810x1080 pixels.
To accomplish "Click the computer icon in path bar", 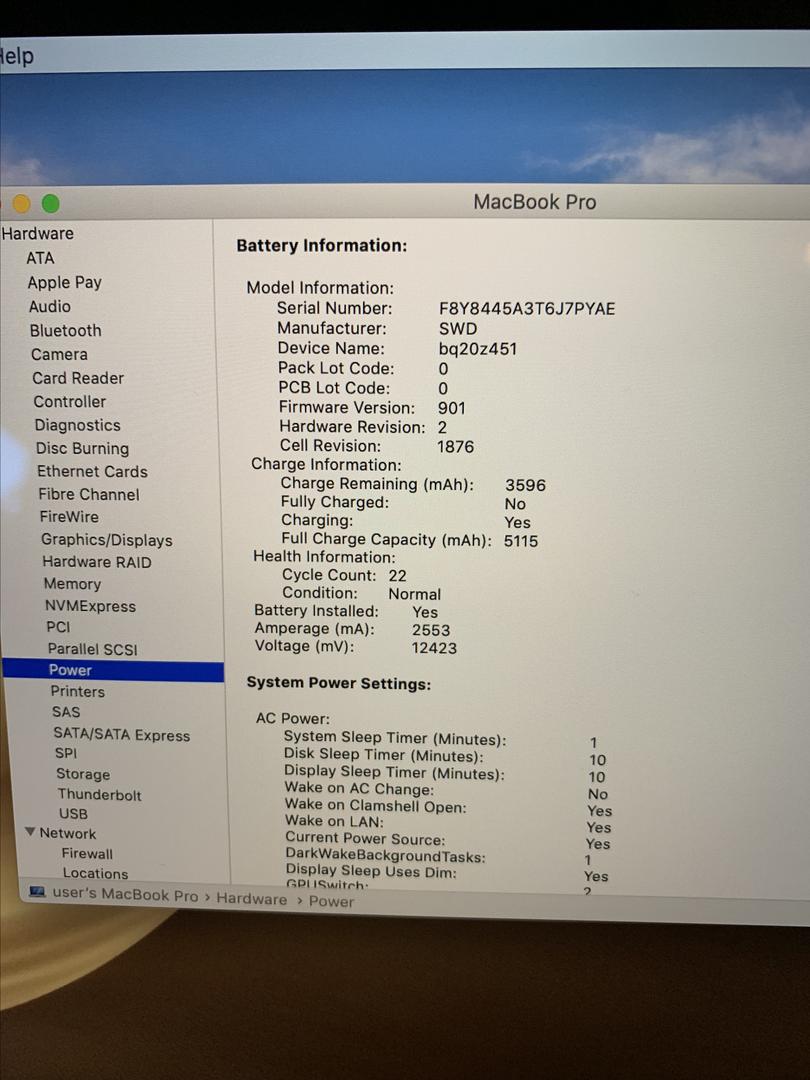I will pos(37,892).
